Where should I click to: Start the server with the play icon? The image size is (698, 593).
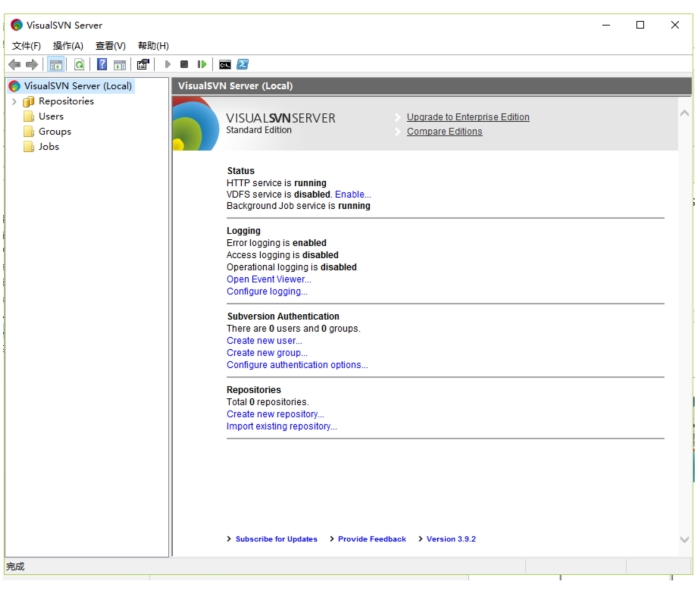(x=168, y=64)
